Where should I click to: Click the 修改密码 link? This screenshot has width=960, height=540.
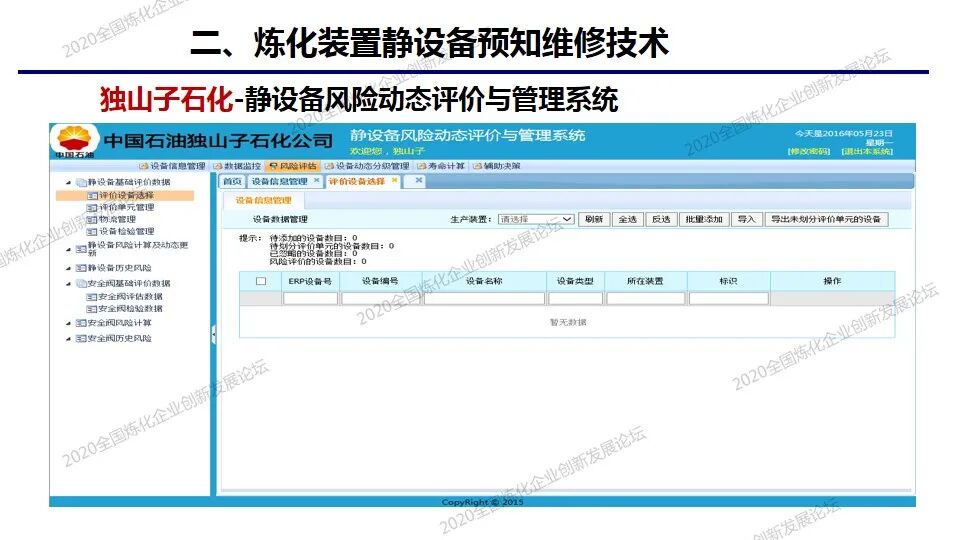[808, 151]
